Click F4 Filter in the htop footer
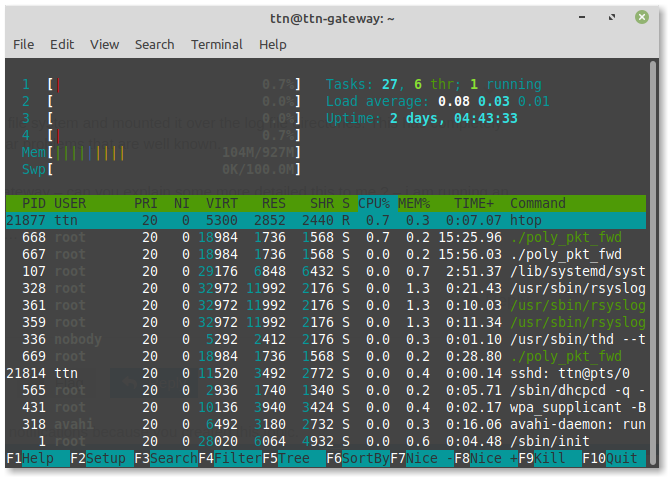The width and height of the screenshot is (668, 477). (230, 458)
